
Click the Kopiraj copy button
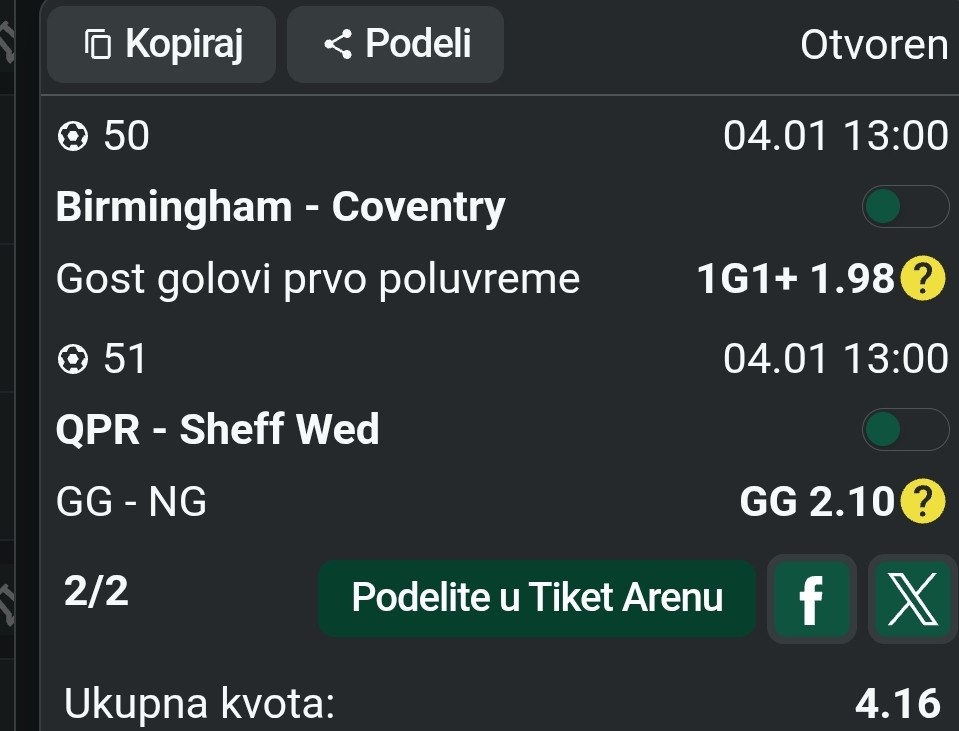[x=162, y=44]
